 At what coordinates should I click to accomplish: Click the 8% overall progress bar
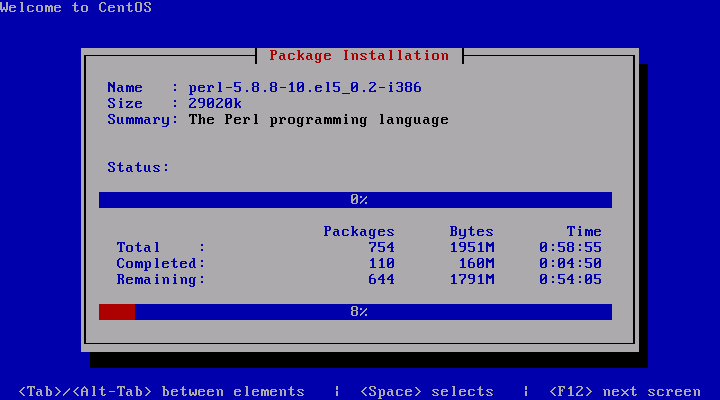pos(355,312)
